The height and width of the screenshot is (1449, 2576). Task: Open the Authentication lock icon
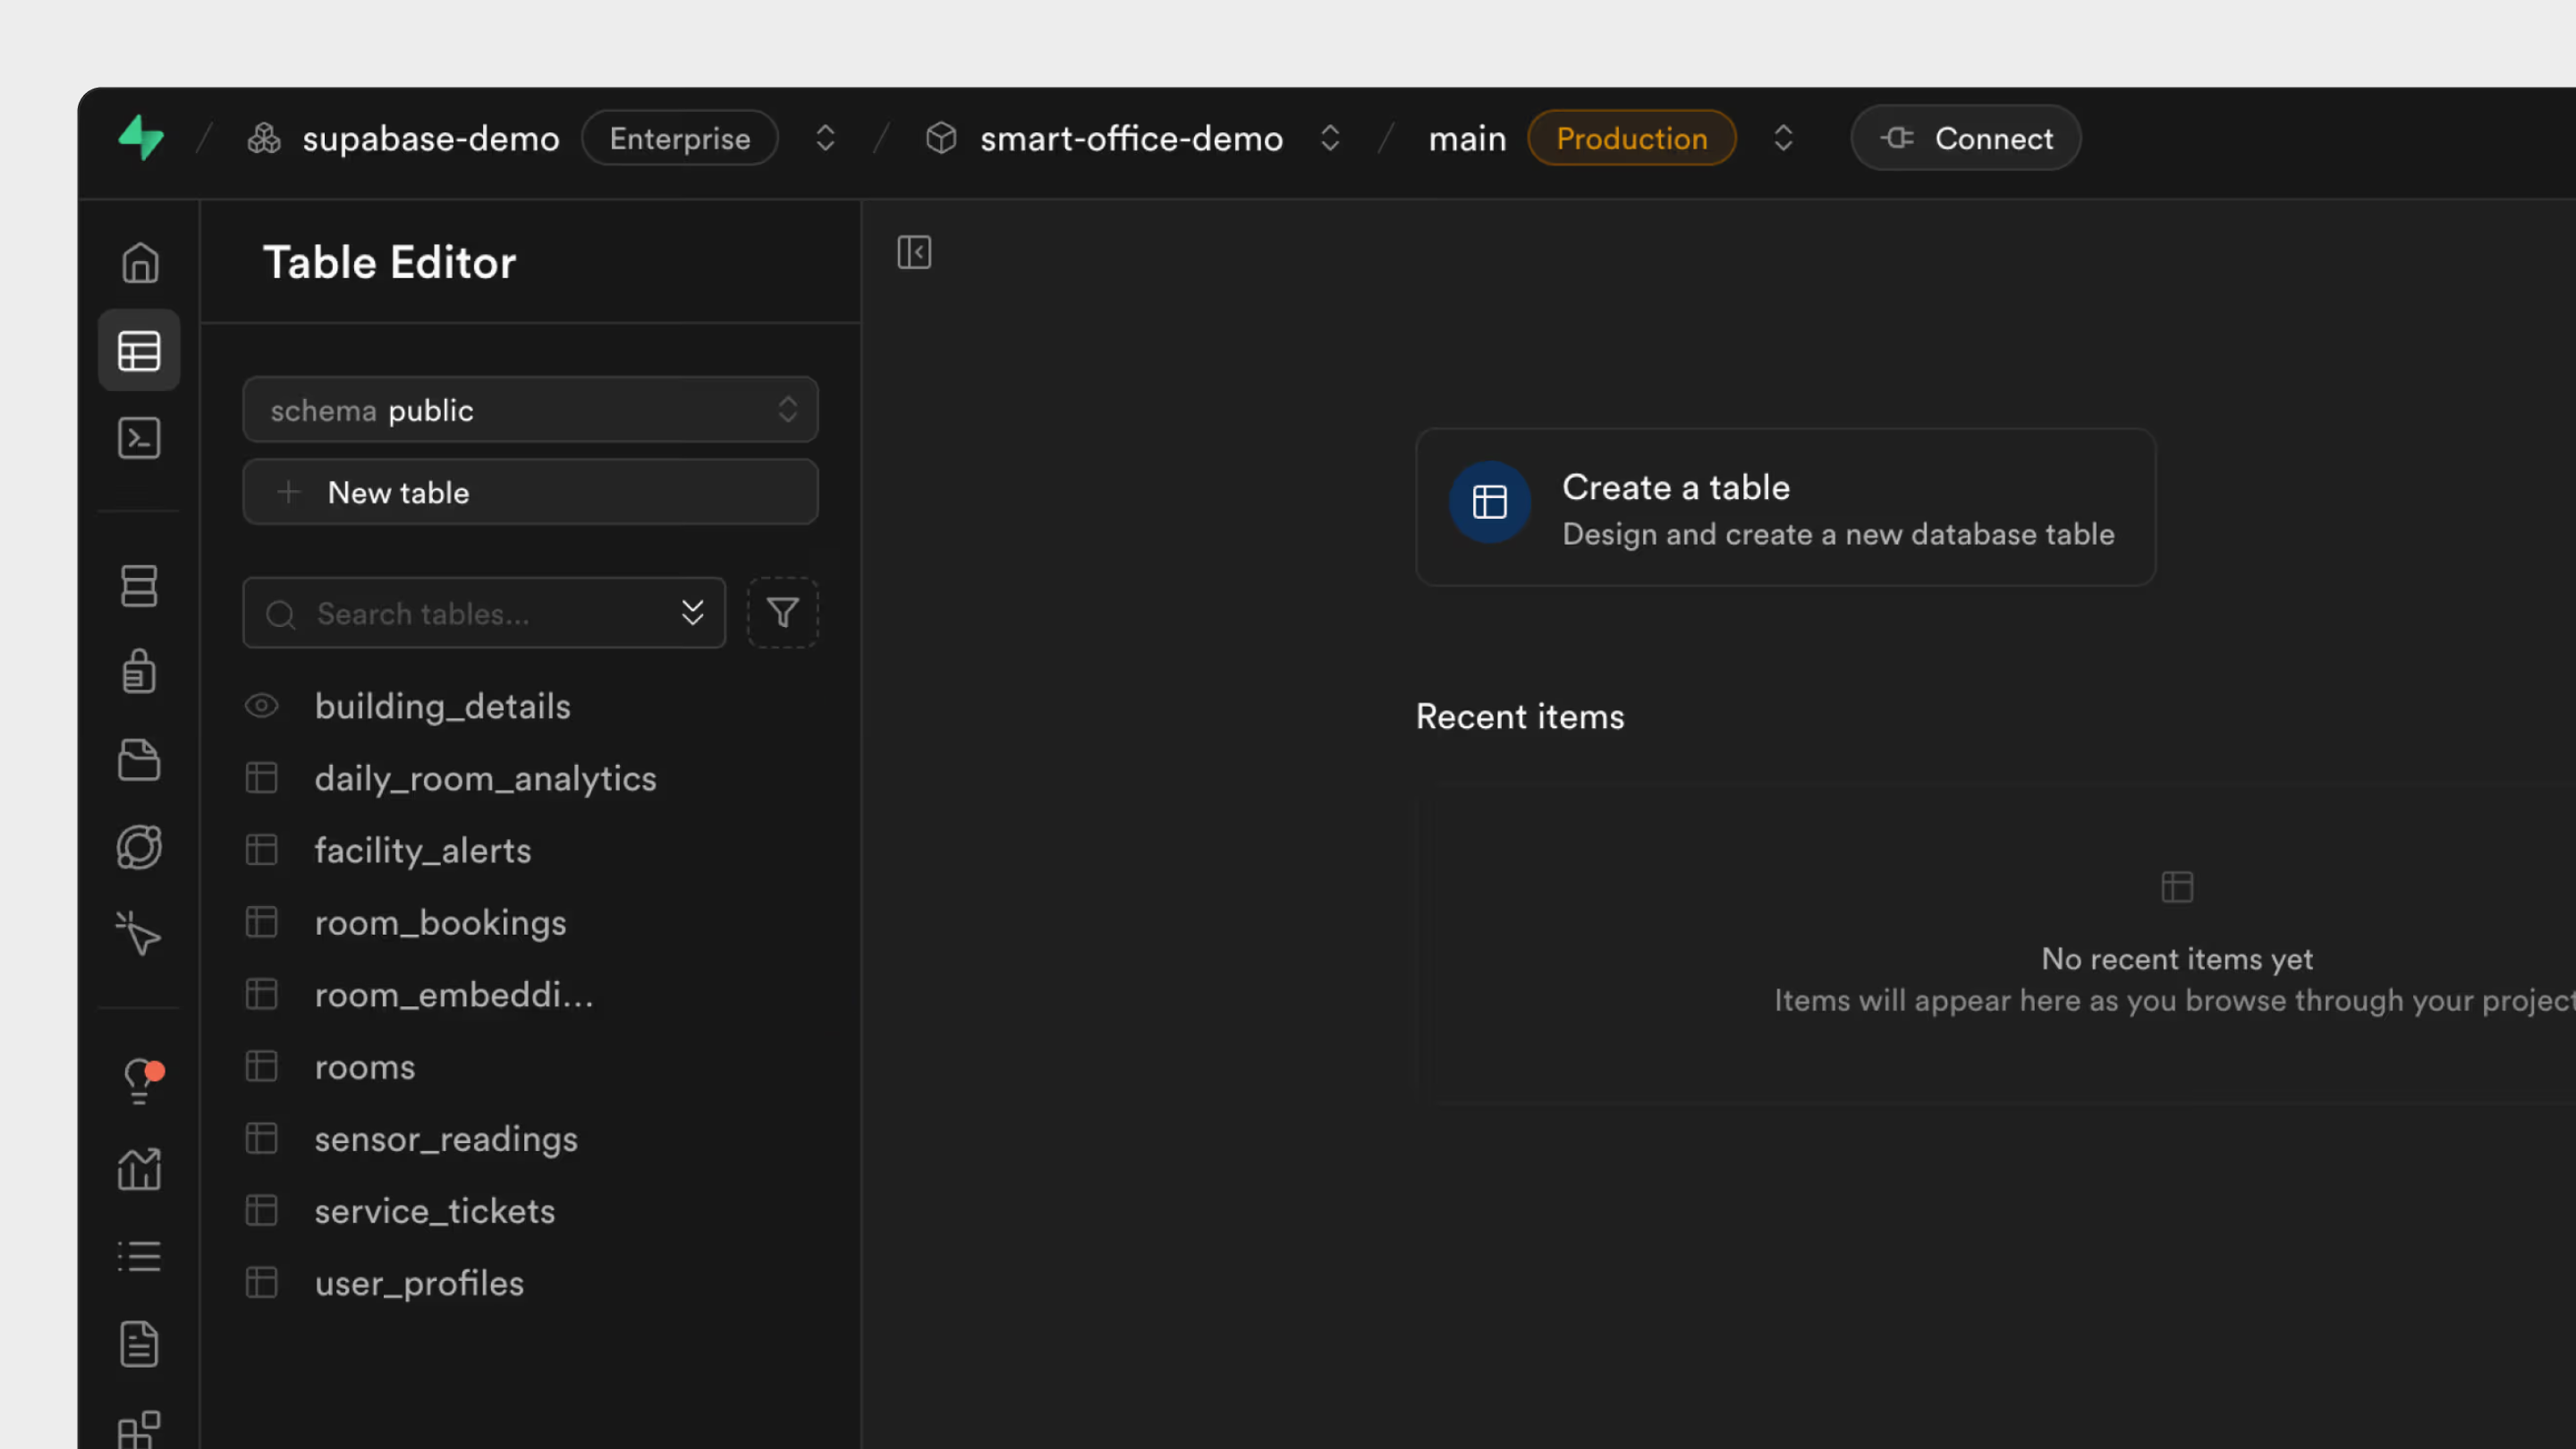pyautogui.click(x=139, y=671)
